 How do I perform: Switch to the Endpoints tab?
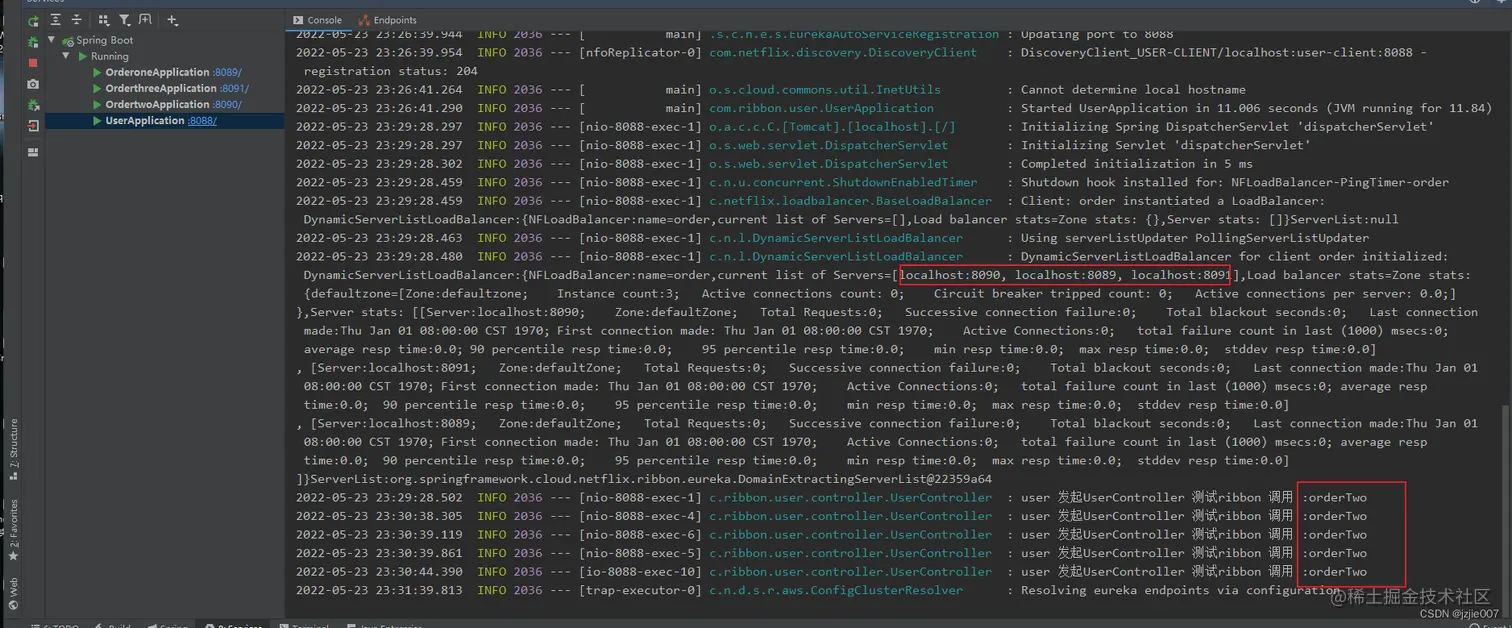point(388,20)
